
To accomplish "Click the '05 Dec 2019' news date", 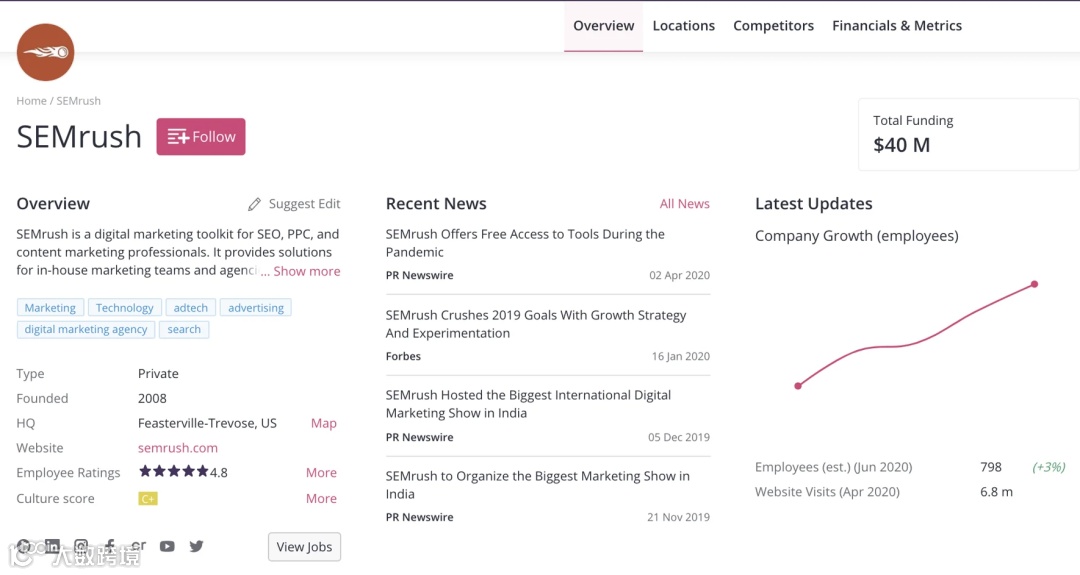I will [x=678, y=437].
